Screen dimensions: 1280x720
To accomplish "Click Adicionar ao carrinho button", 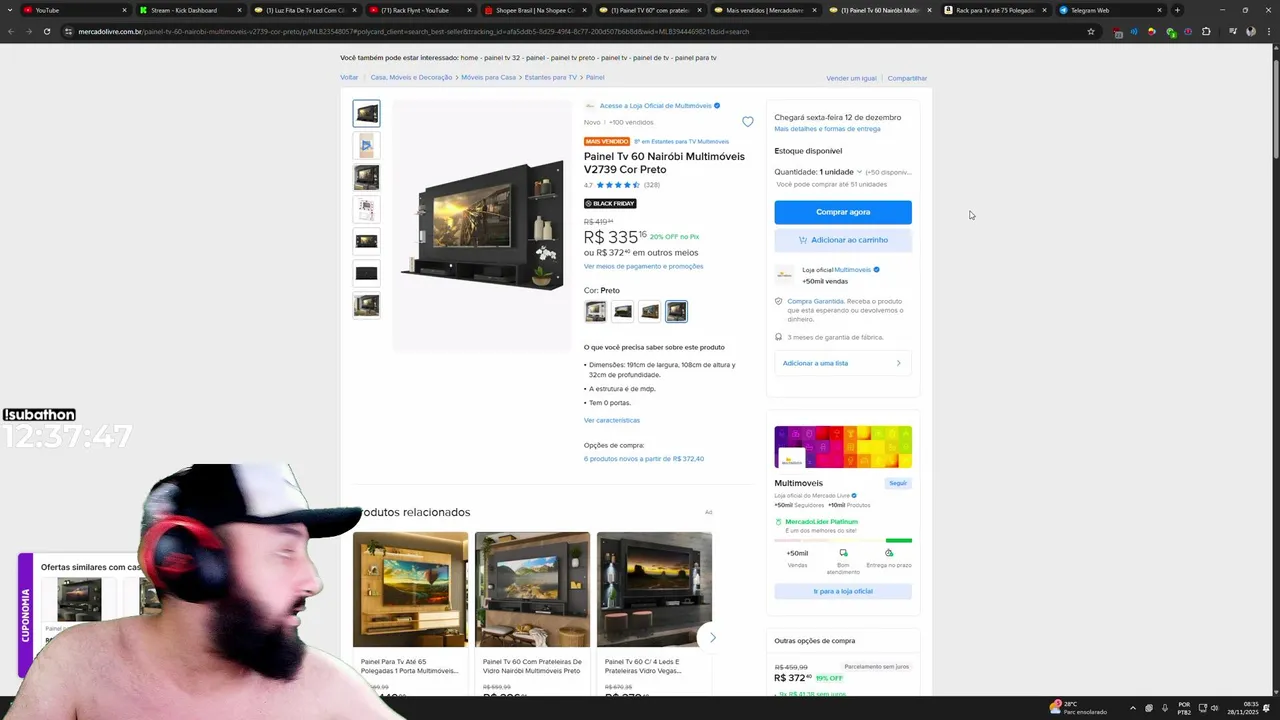I will 843,240.
